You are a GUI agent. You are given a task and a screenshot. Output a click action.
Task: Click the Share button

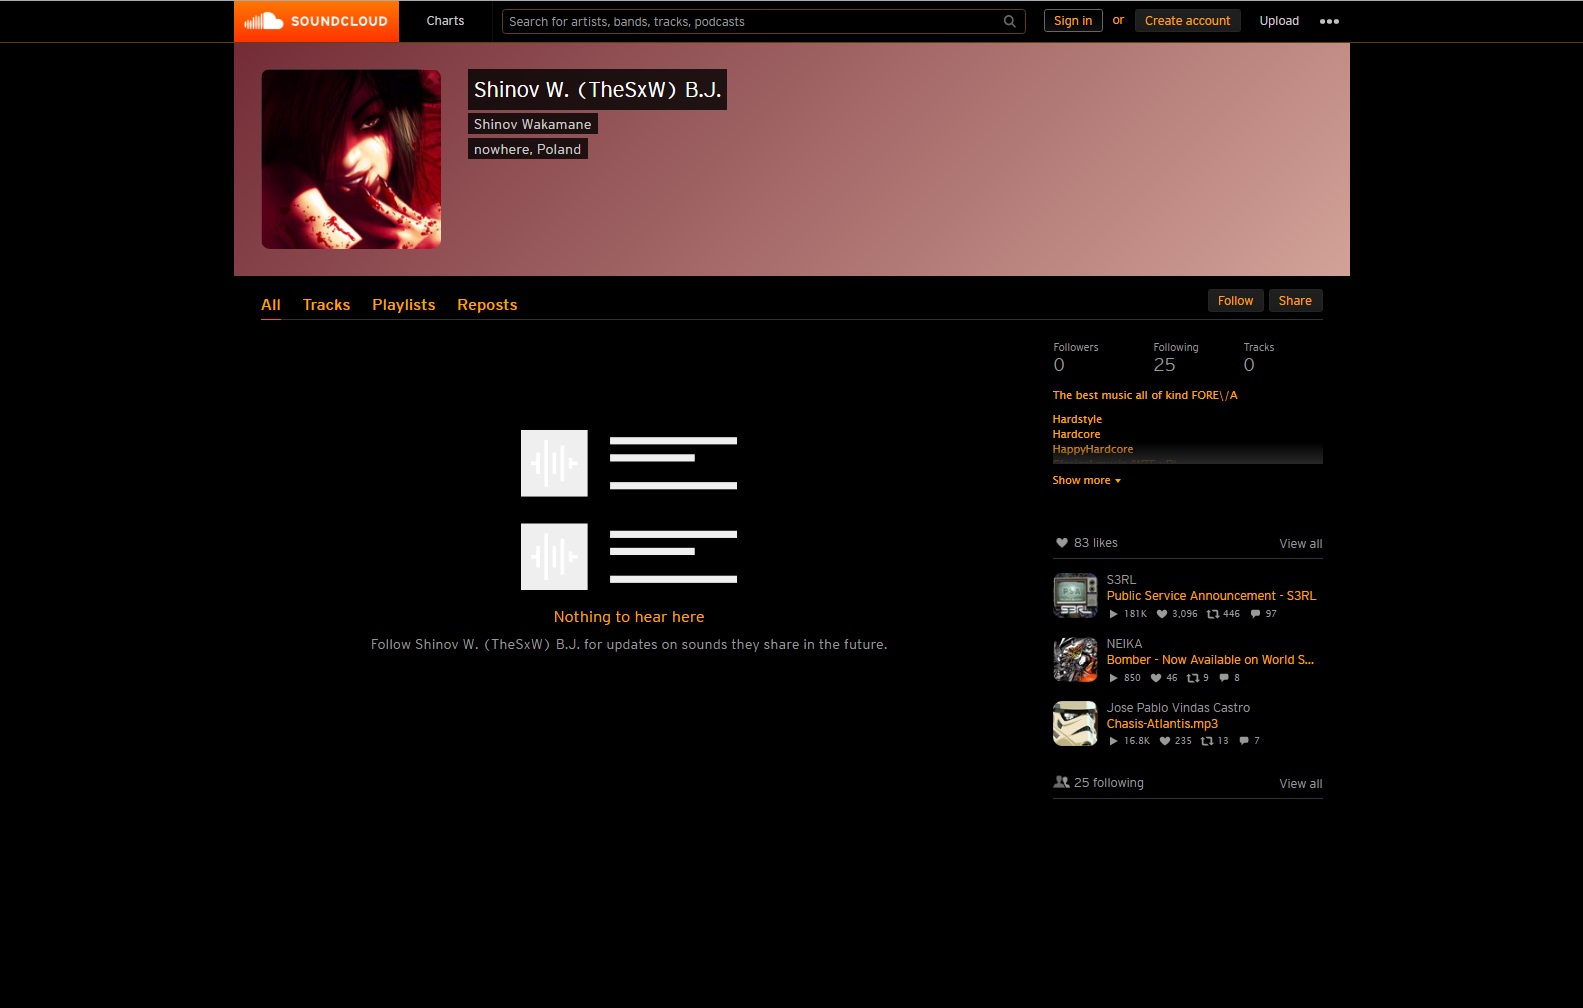click(x=1295, y=301)
